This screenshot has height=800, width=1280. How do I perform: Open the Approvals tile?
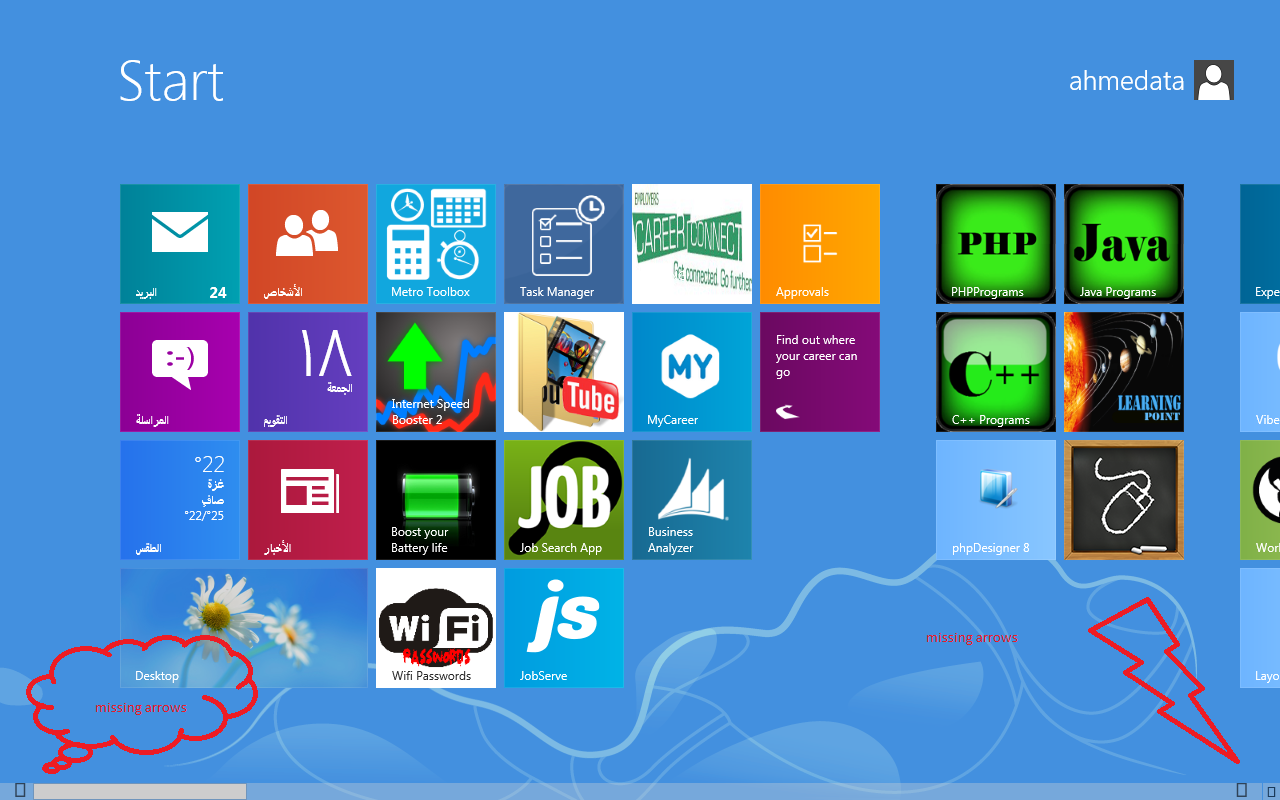(x=819, y=243)
